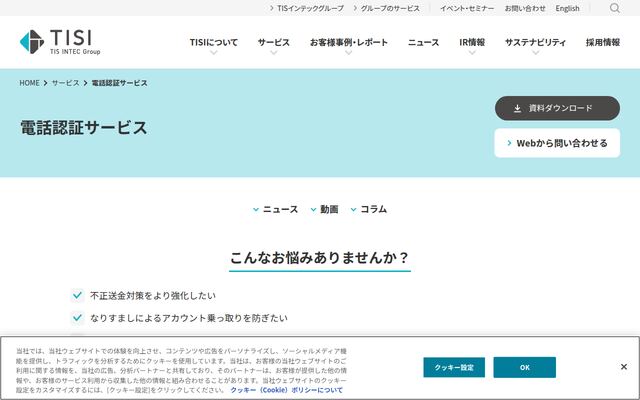
Task: Open お問い合わせ top link
Action: coord(525,8)
